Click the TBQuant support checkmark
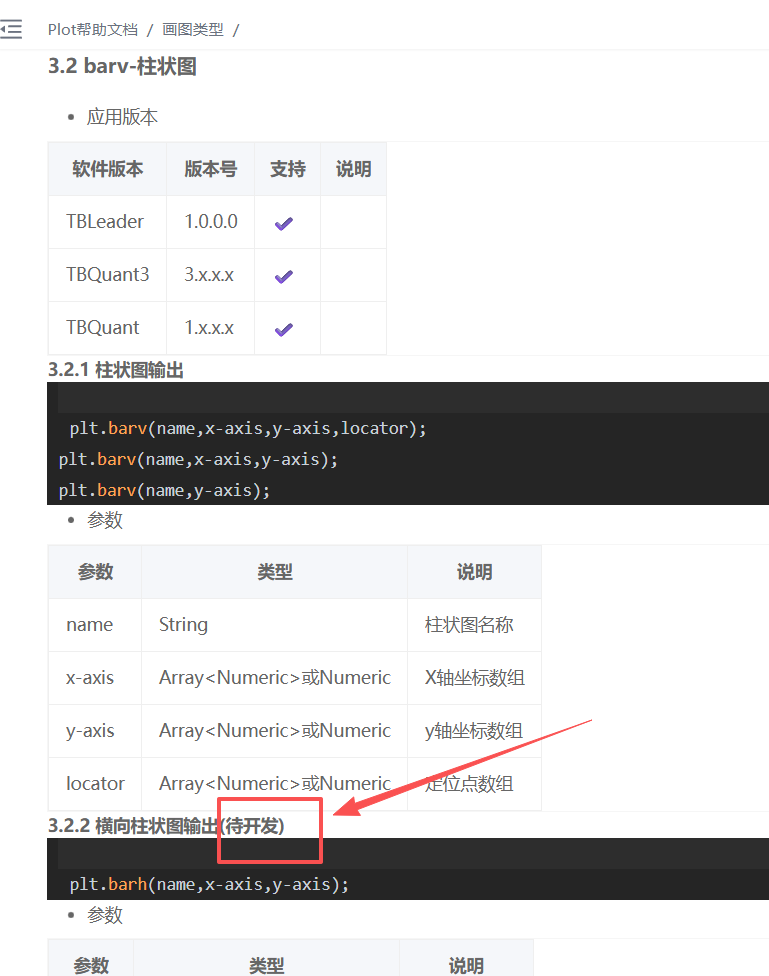This screenshot has height=976, width=769. click(284, 329)
